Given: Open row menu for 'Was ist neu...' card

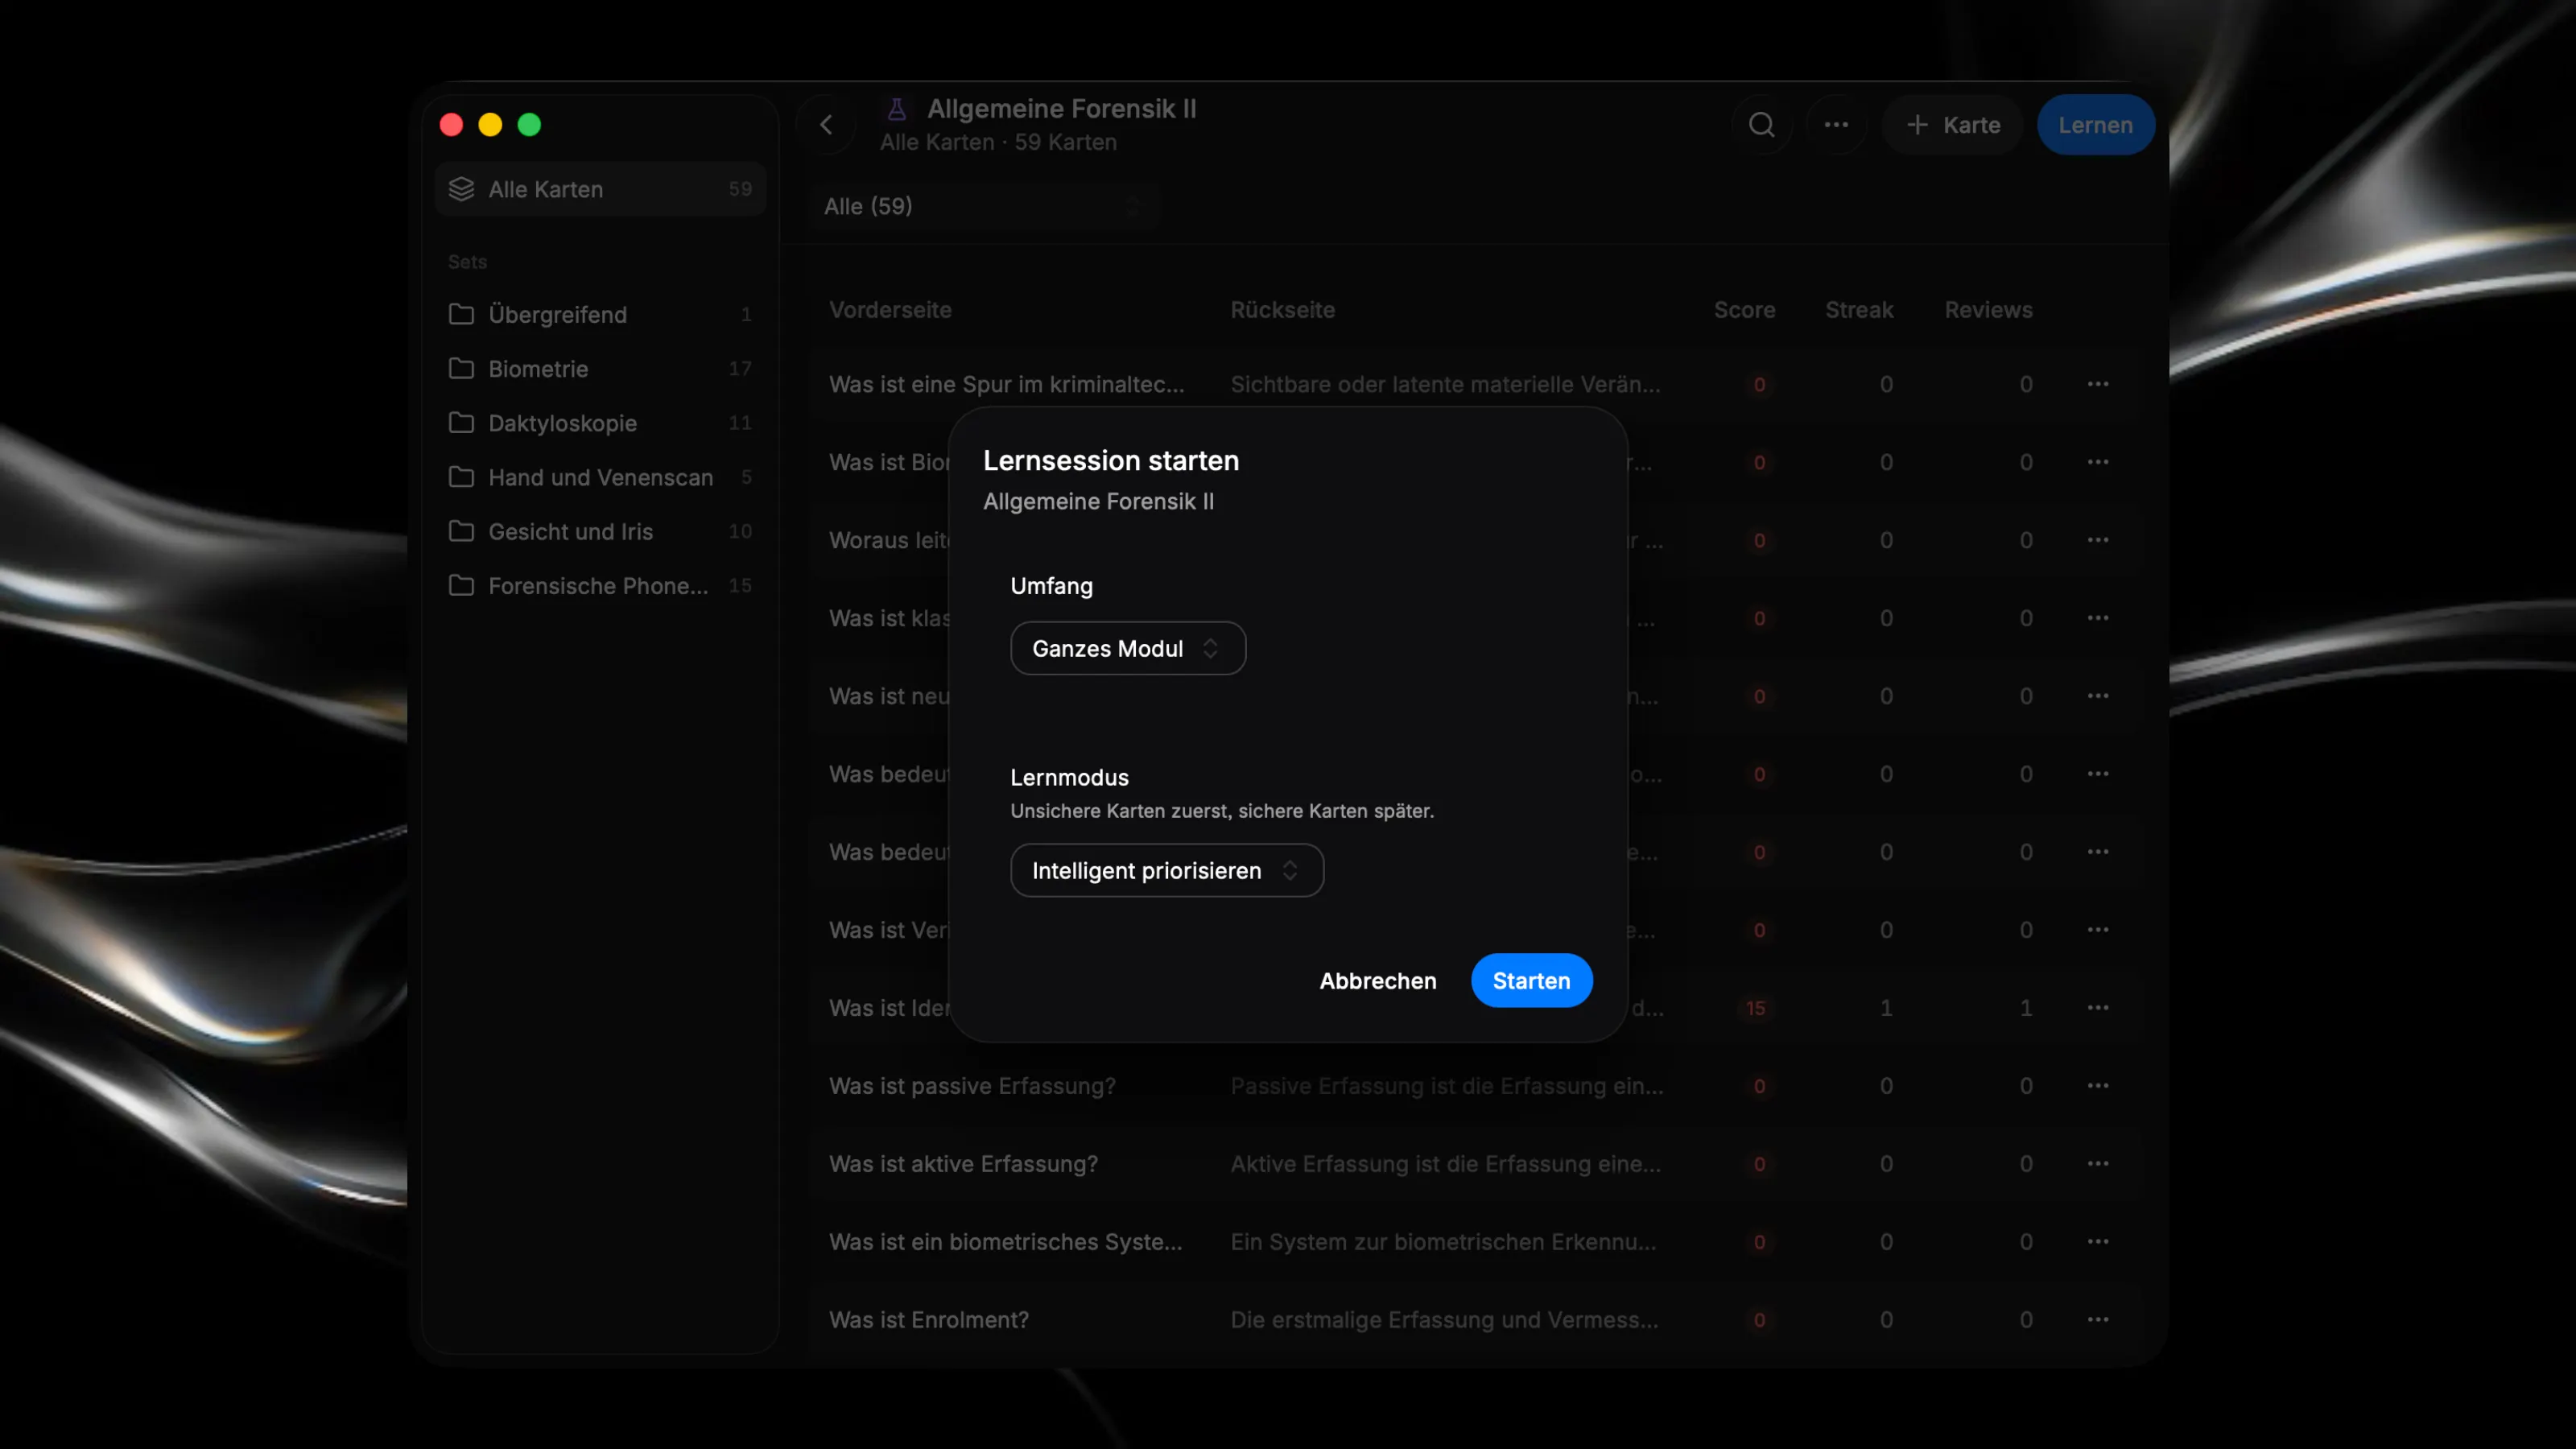Looking at the screenshot, I should pos(2098,696).
